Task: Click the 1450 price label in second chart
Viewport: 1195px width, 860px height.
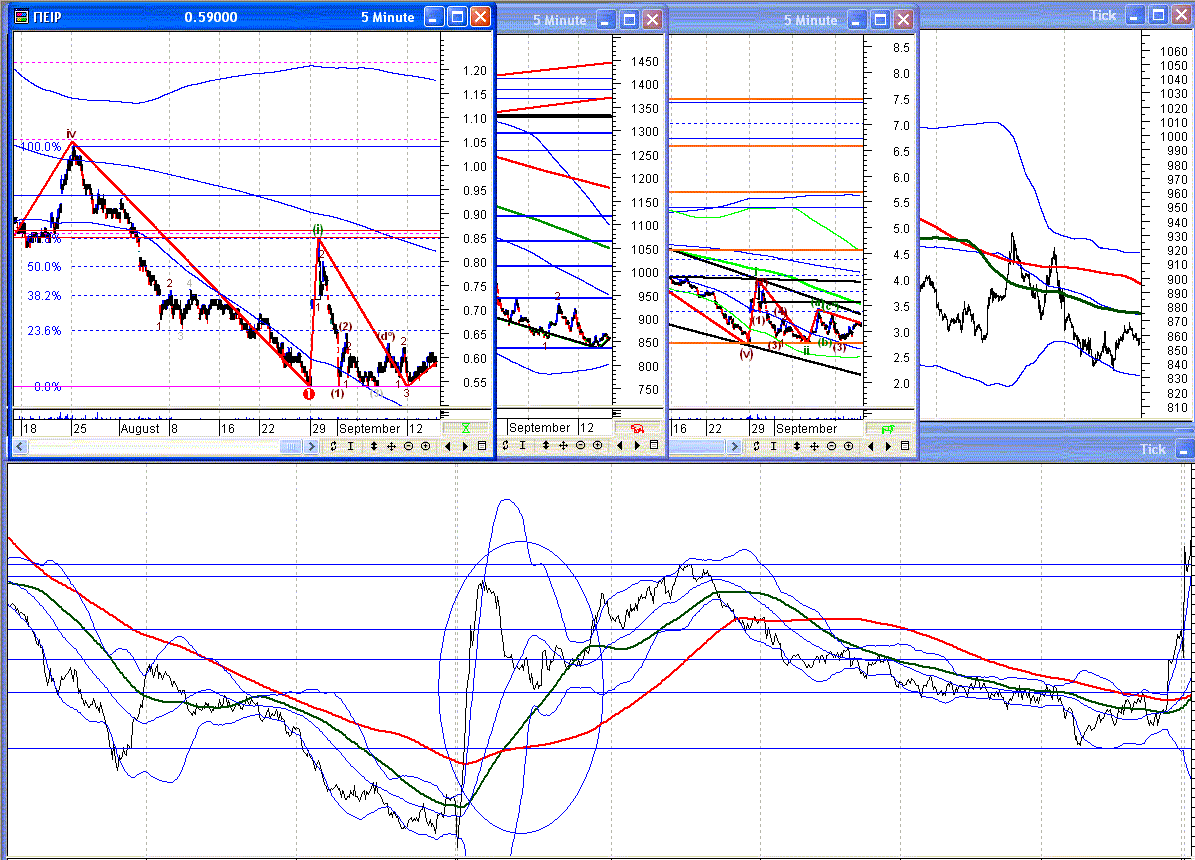Action: 645,62
